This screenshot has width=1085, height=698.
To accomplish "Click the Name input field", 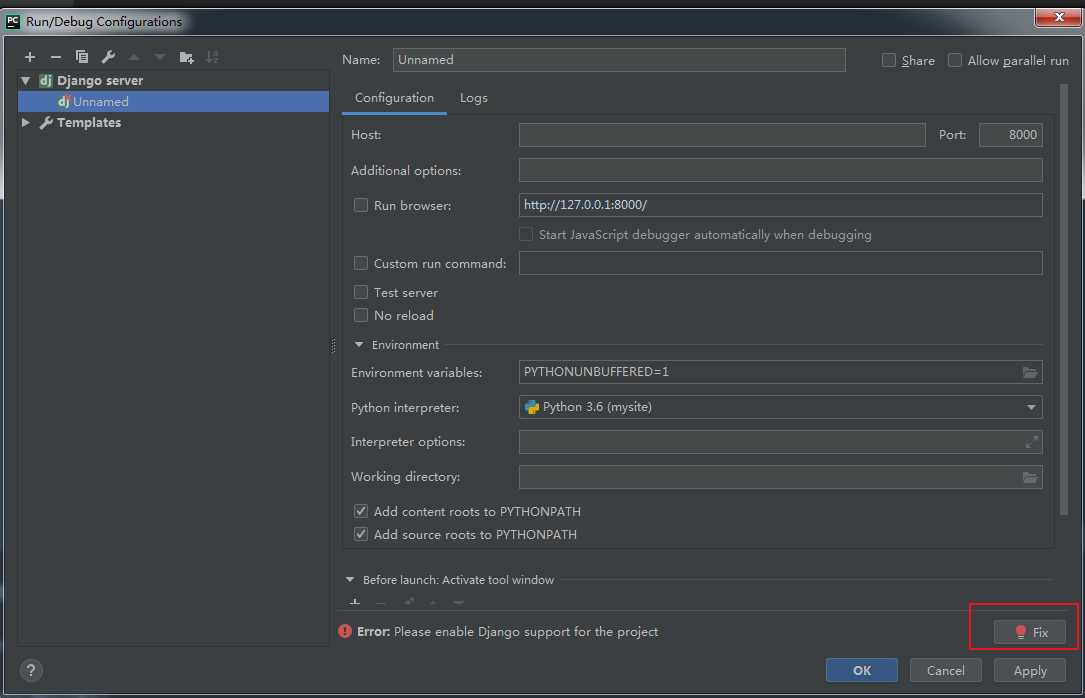I will pos(619,59).
